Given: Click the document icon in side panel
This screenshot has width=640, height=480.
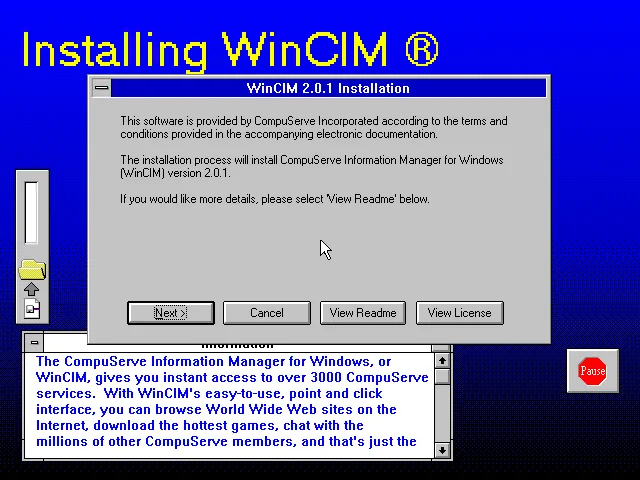Looking at the screenshot, I should click(x=32, y=309).
